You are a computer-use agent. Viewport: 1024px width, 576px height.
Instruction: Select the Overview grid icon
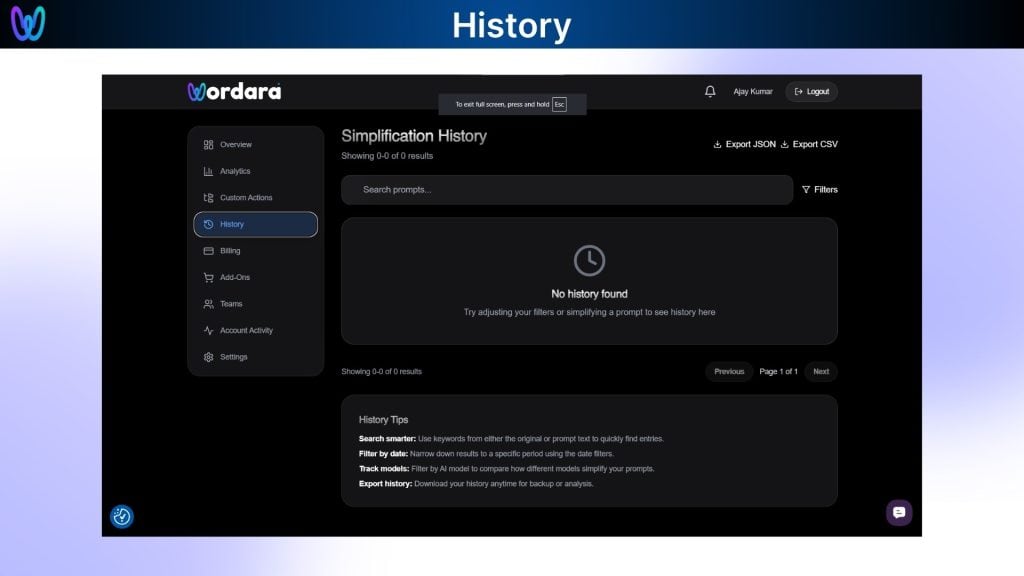[x=208, y=144]
